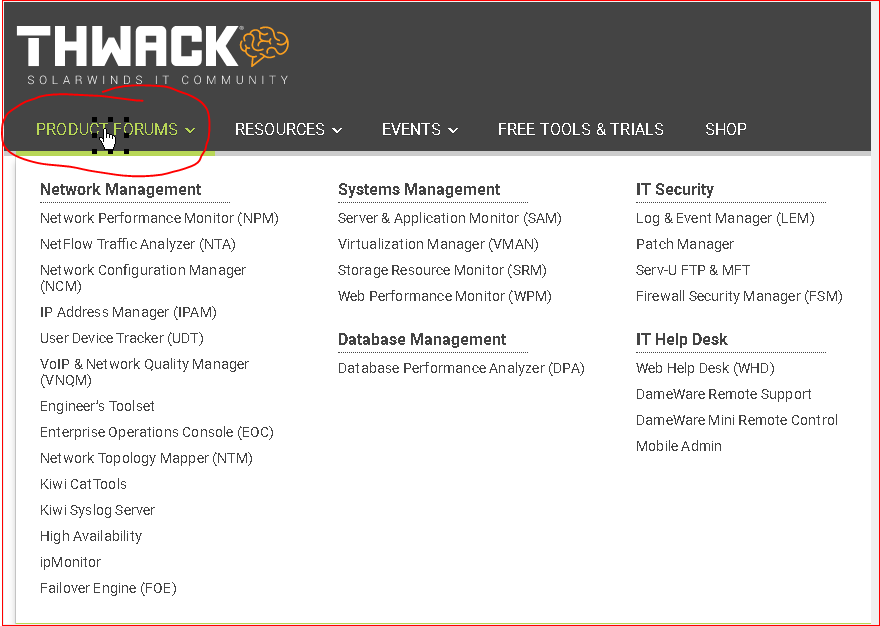The width and height of the screenshot is (880, 626).
Task: Open High Availability forum
Action: pyautogui.click(x=91, y=536)
